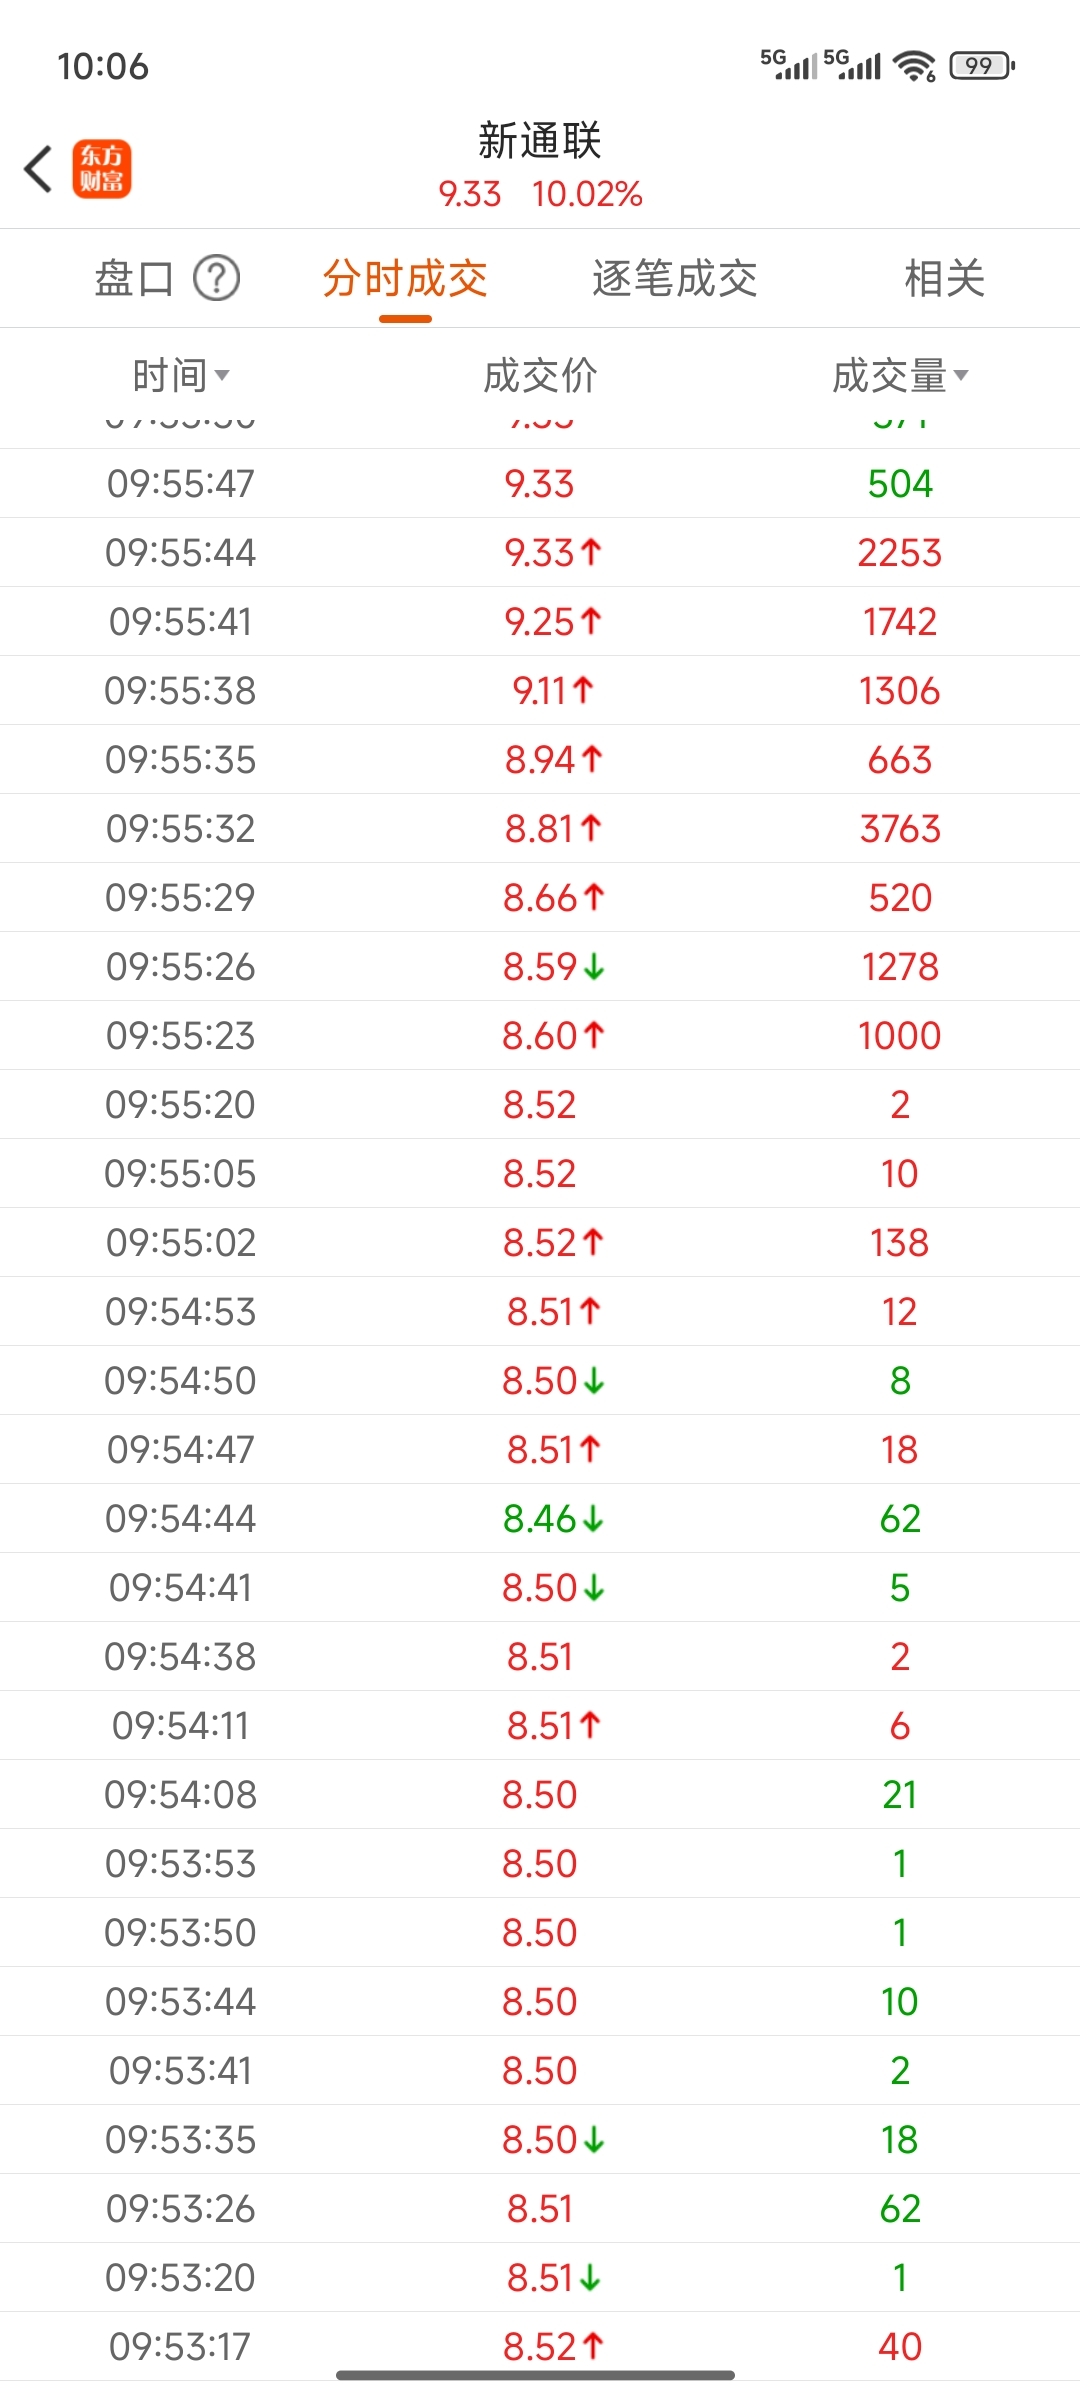Tap the battery indicator showing 99
Viewport: 1080px width, 2400px height.
tap(982, 66)
